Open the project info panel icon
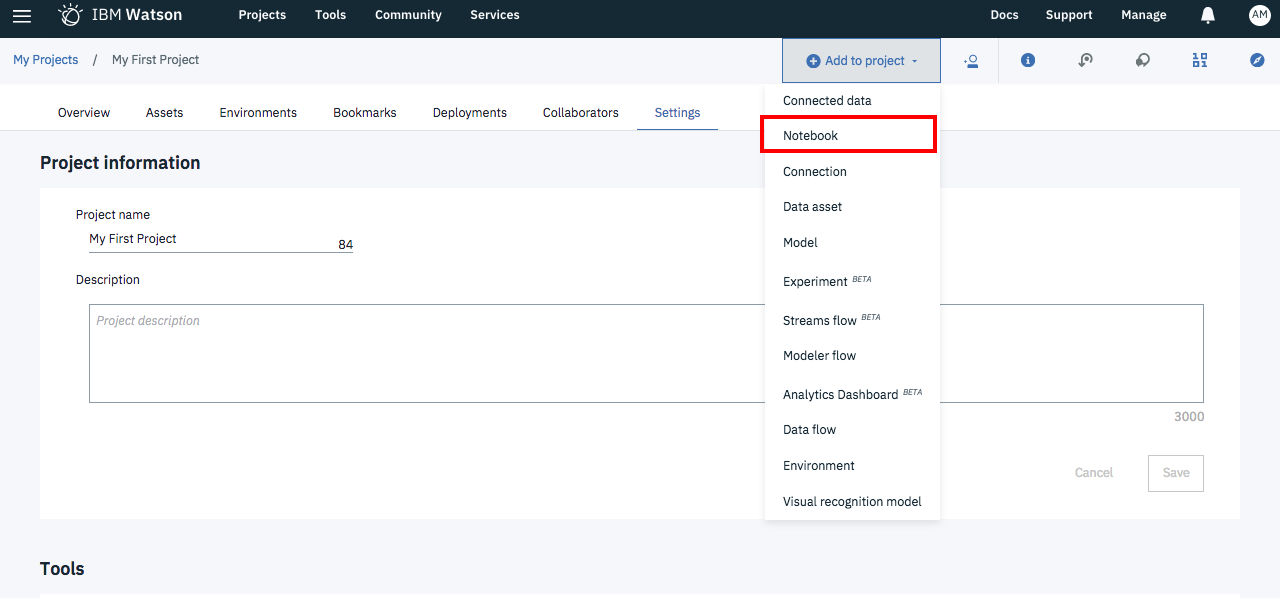The height and width of the screenshot is (598, 1280). tap(1027, 60)
